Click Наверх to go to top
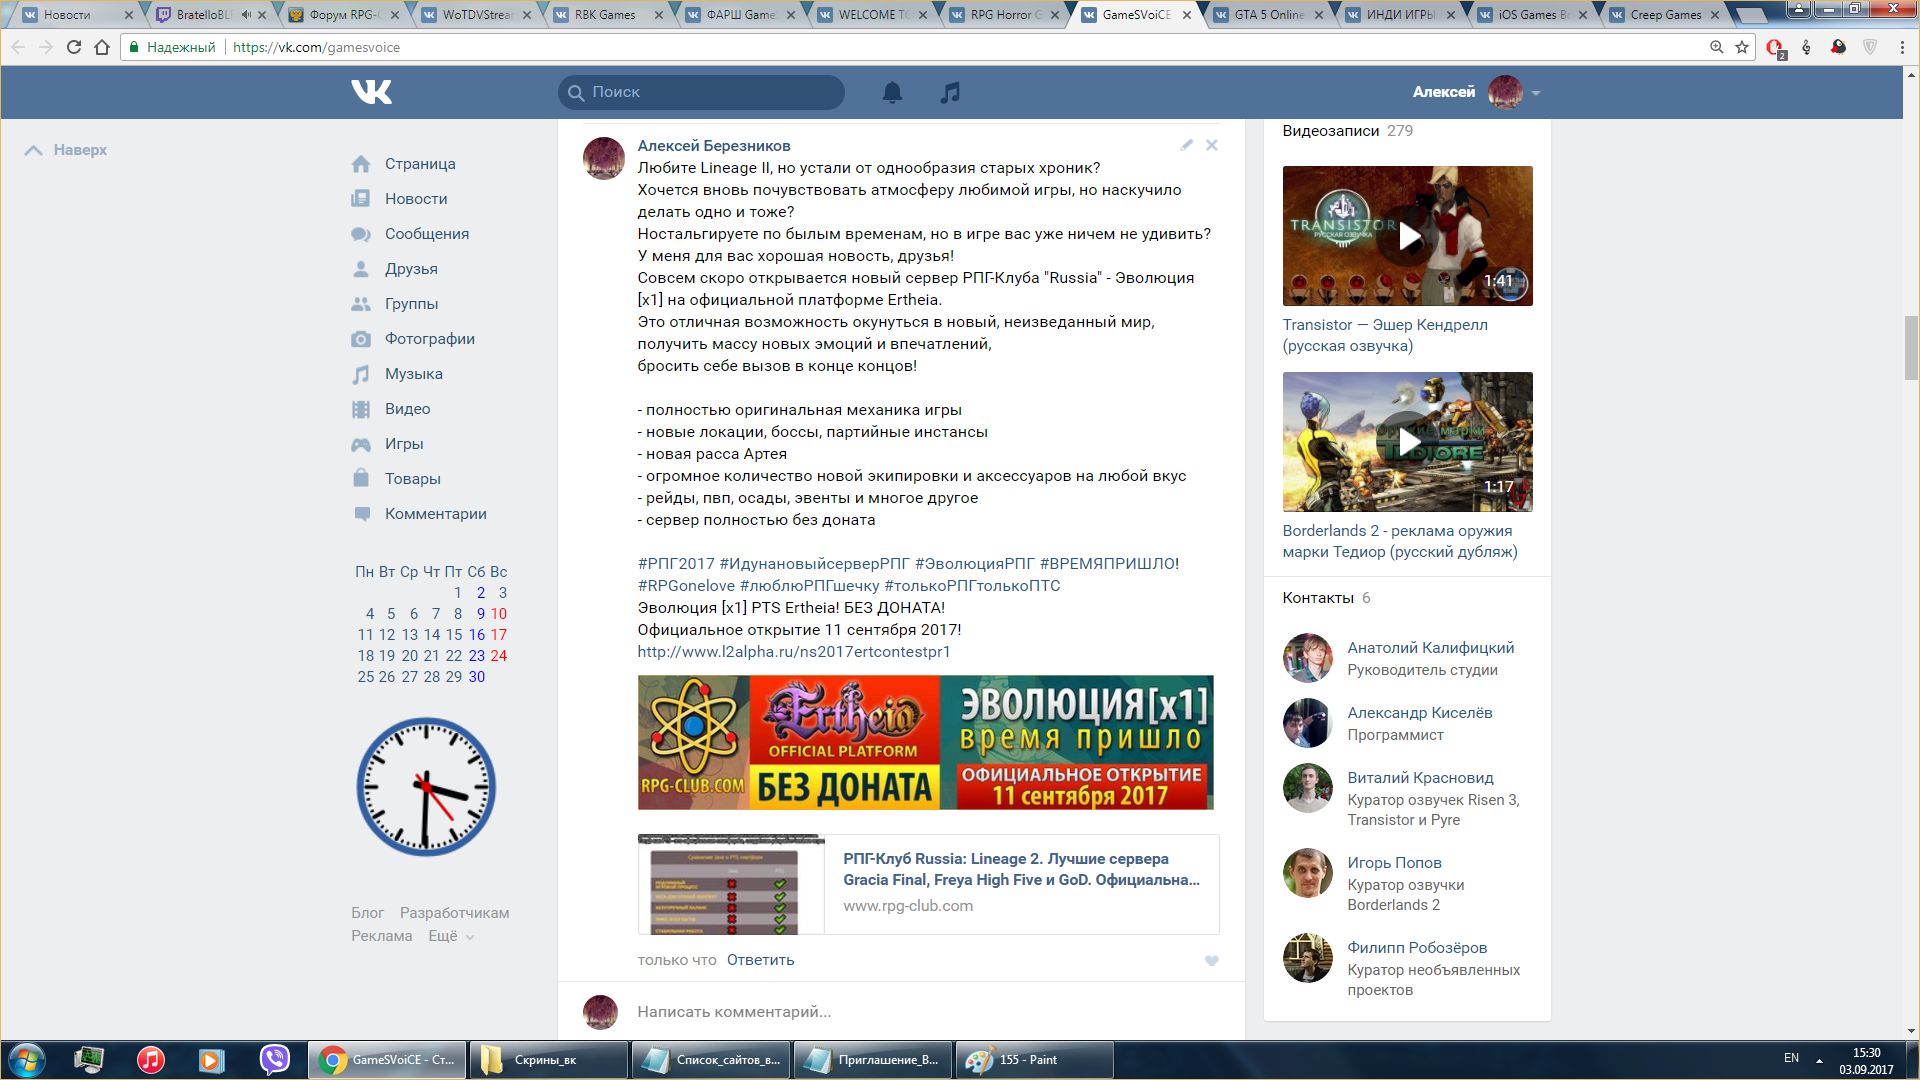 66,150
